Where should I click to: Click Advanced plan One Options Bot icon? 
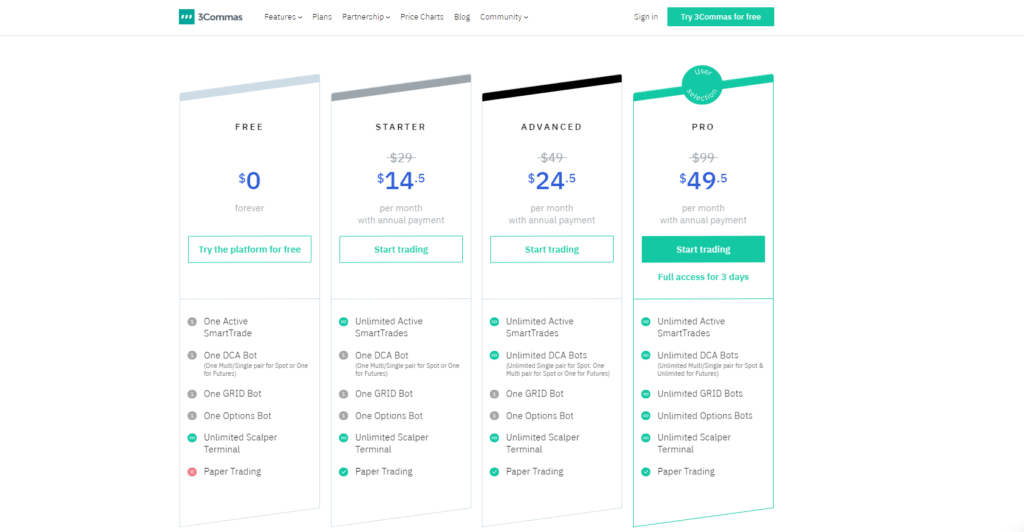(494, 416)
